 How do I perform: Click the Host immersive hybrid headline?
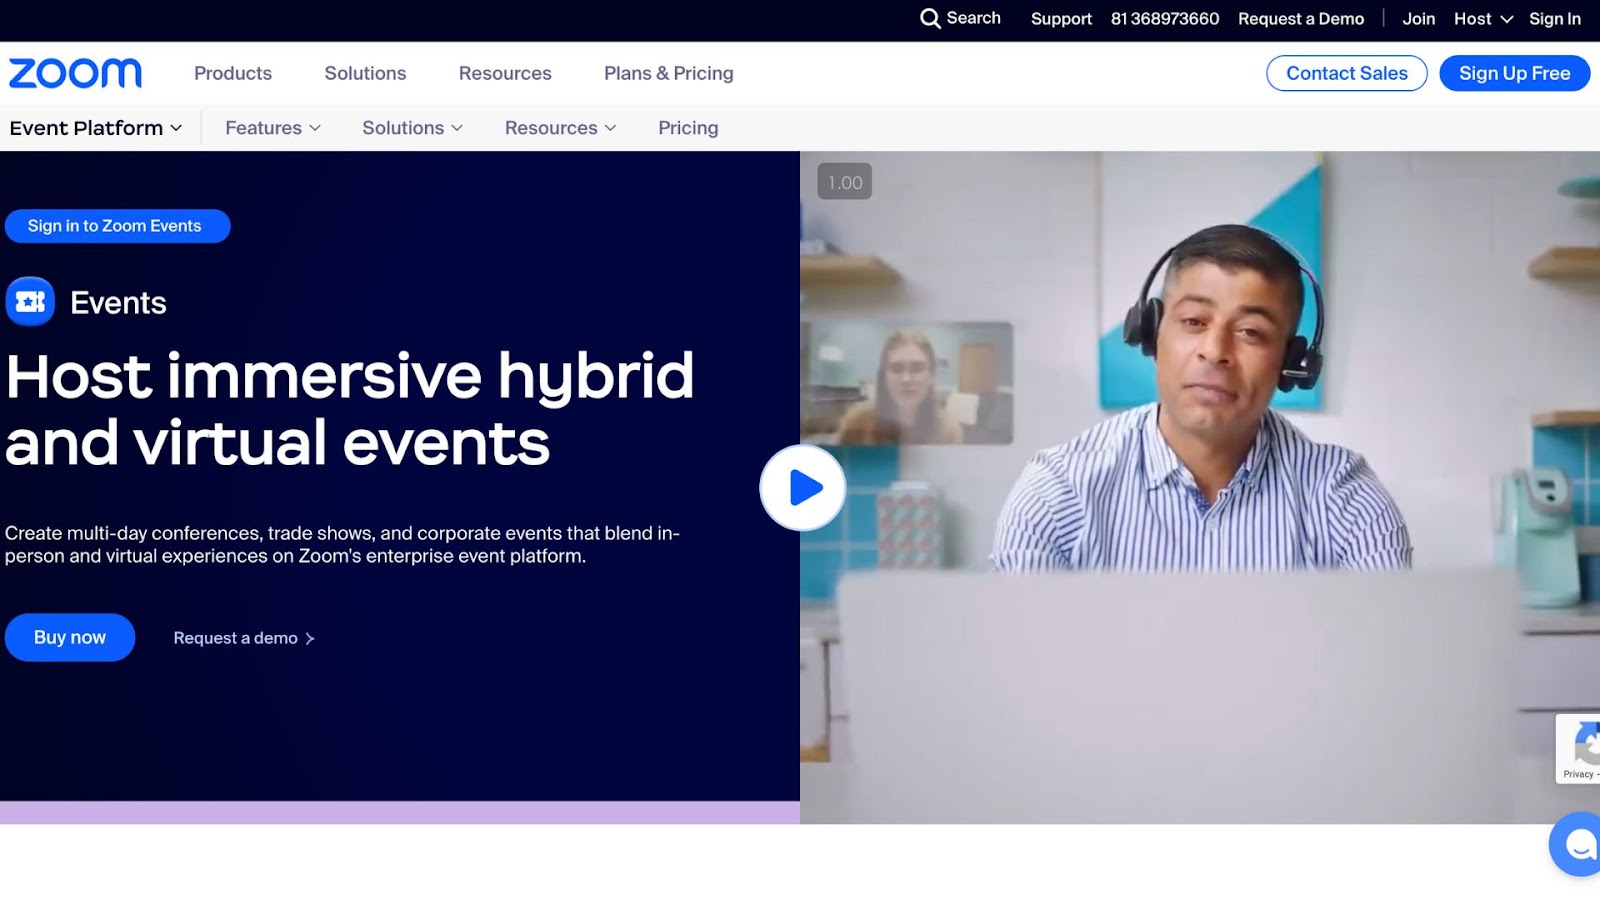[x=350, y=409]
